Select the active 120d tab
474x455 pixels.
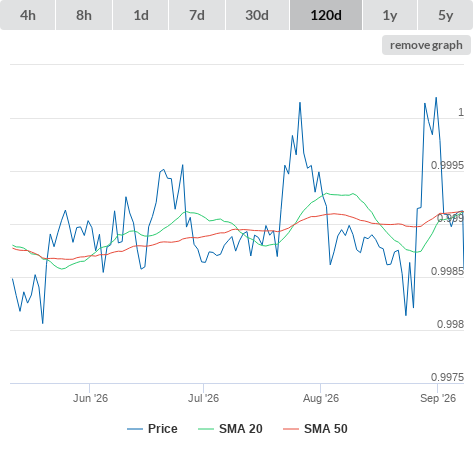tap(326, 15)
